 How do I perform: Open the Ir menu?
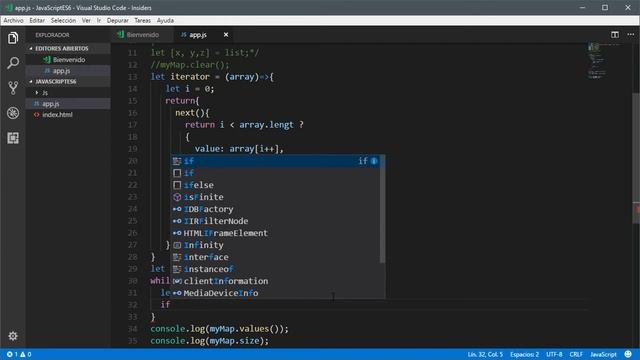coord(99,20)
